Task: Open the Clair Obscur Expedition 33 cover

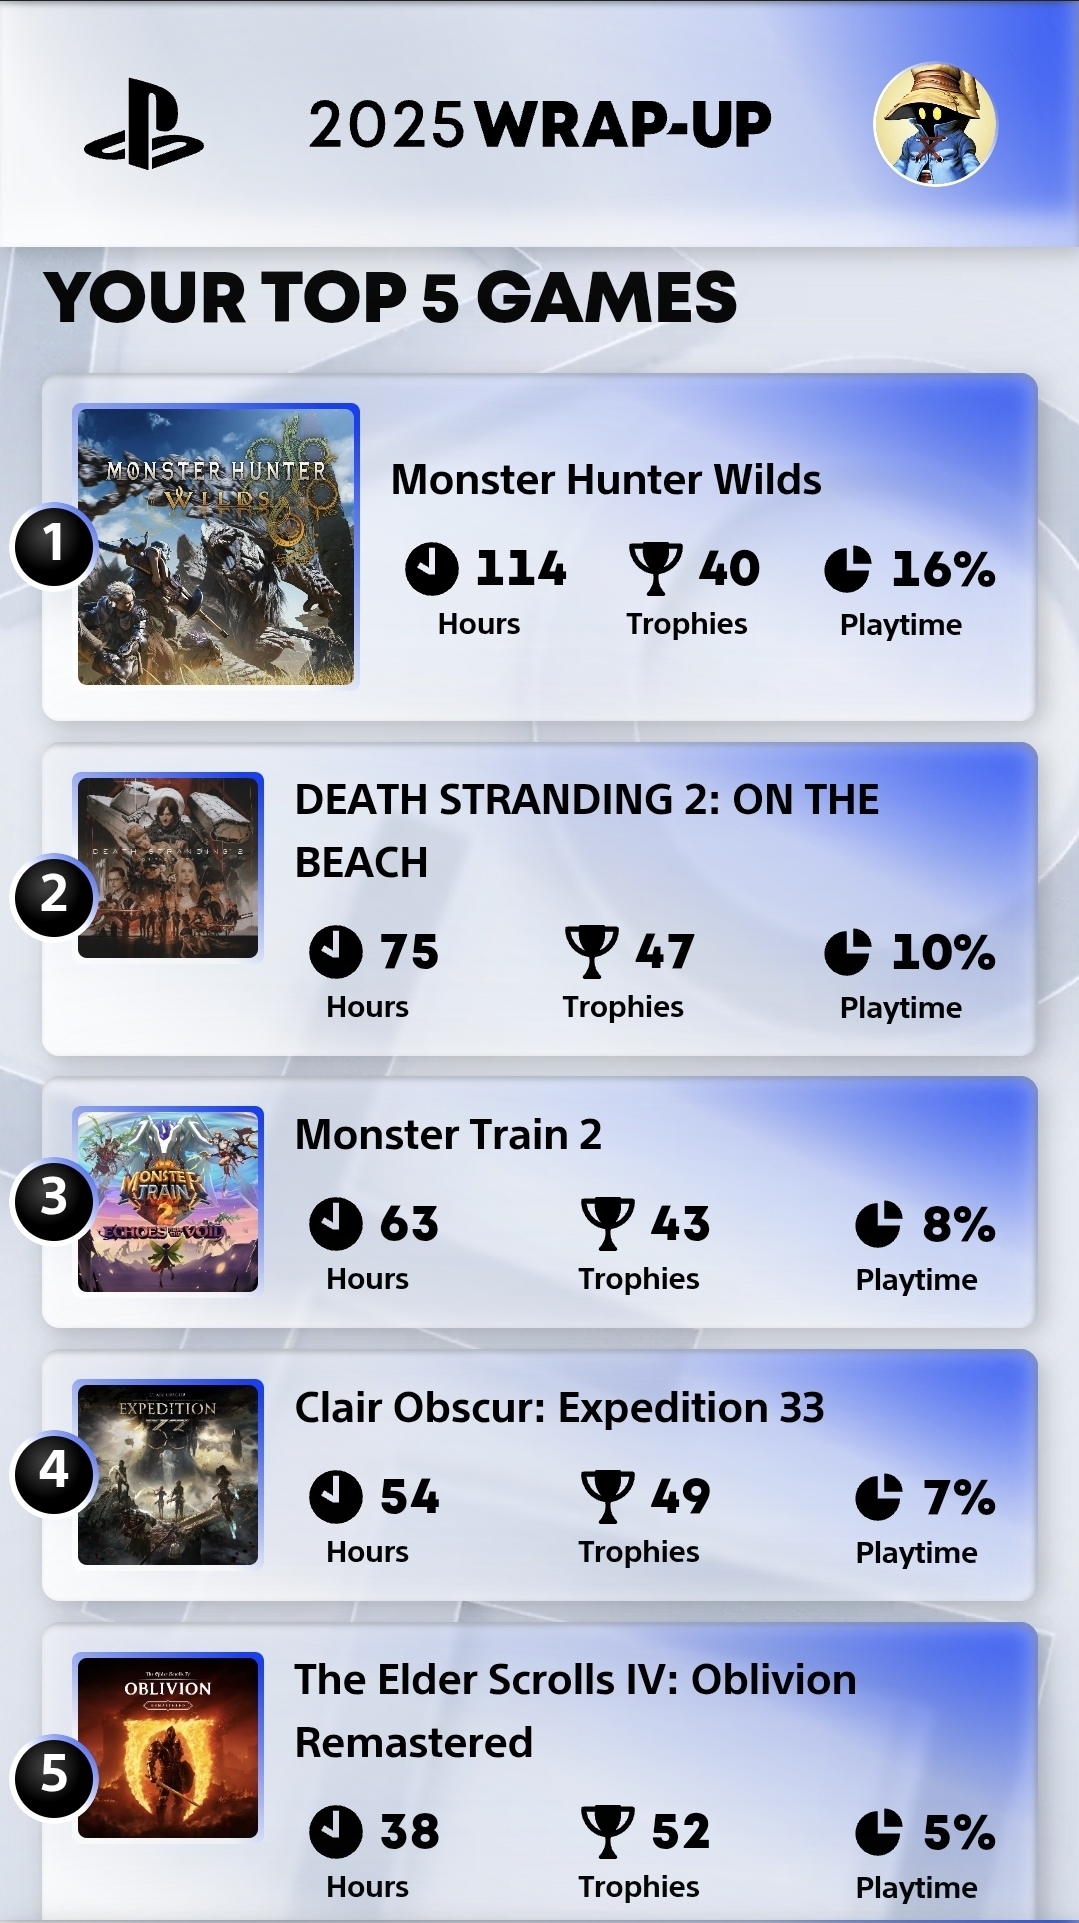Action: (168, 1472)
